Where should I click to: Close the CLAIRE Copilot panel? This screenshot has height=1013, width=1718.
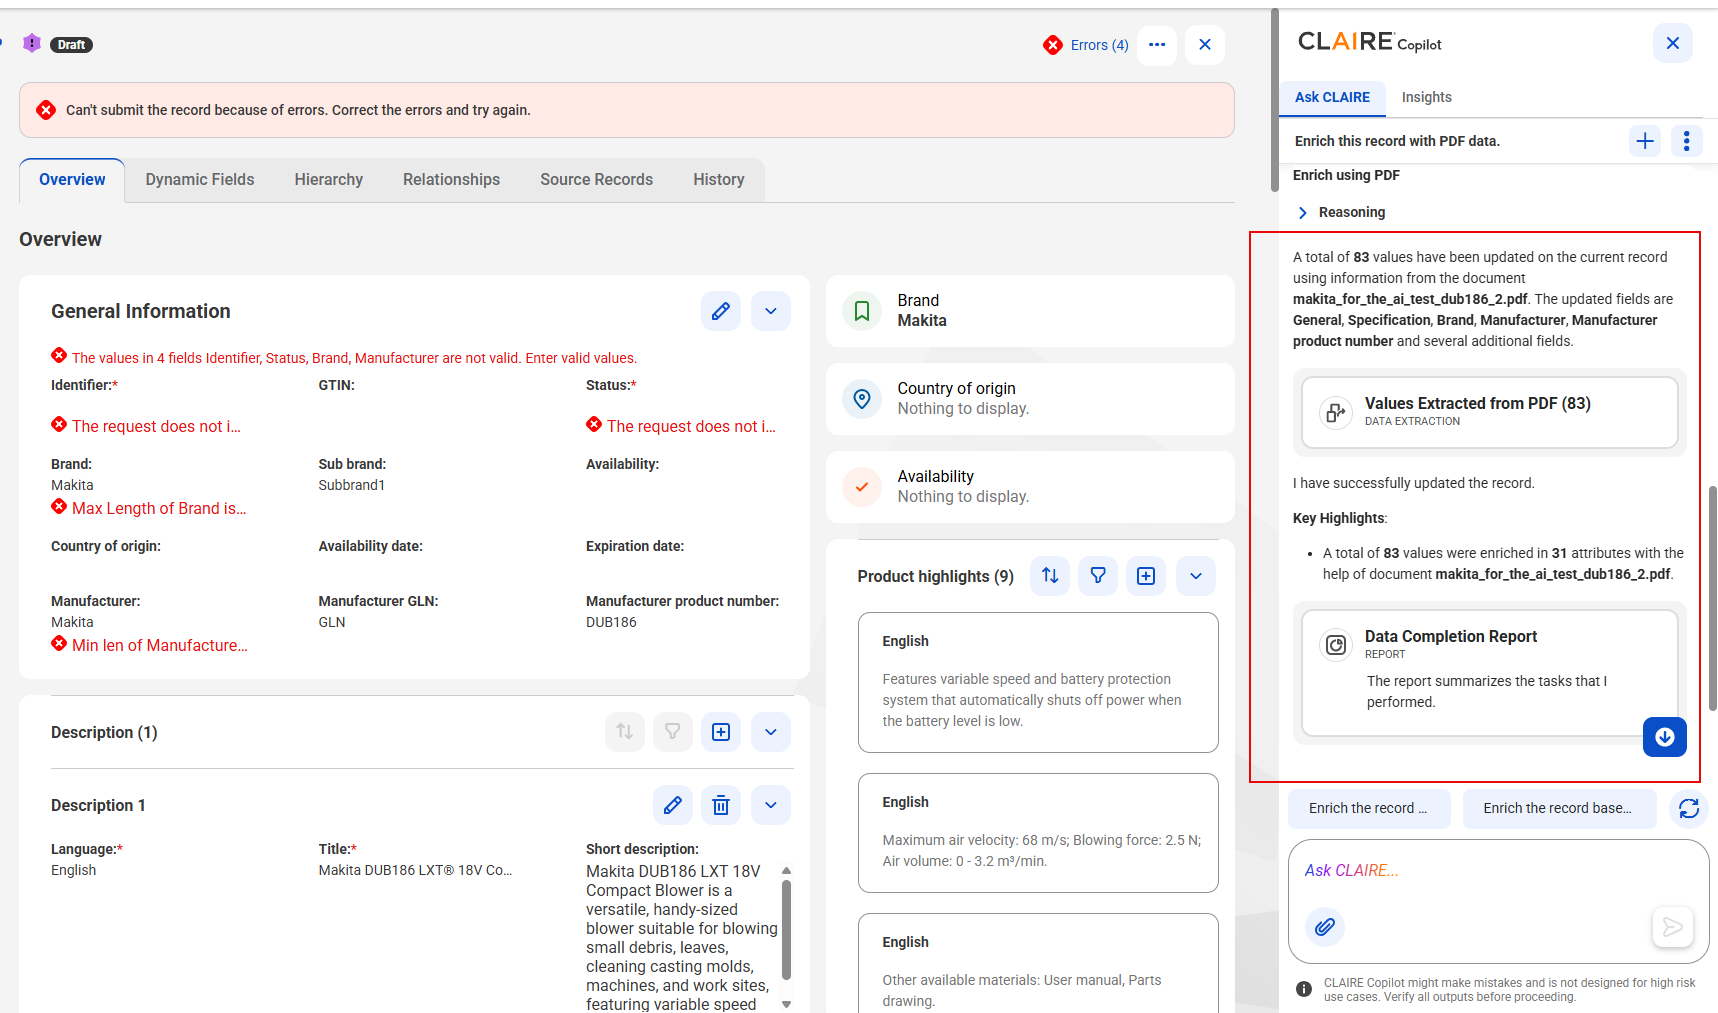(1673, 43)
